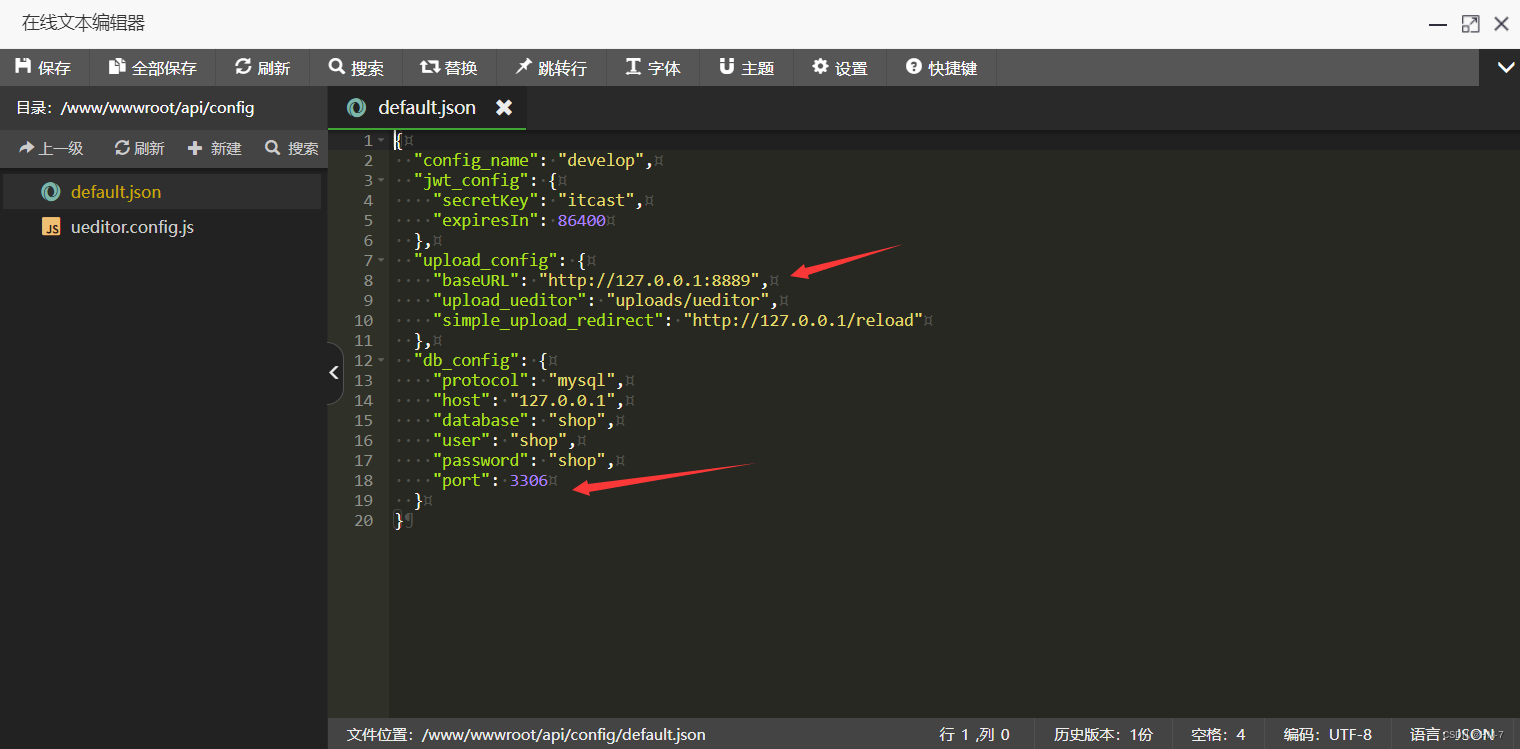Refresh the directory listing in sidebar
Screen dimensions: 1520x749
pos(140,148)
